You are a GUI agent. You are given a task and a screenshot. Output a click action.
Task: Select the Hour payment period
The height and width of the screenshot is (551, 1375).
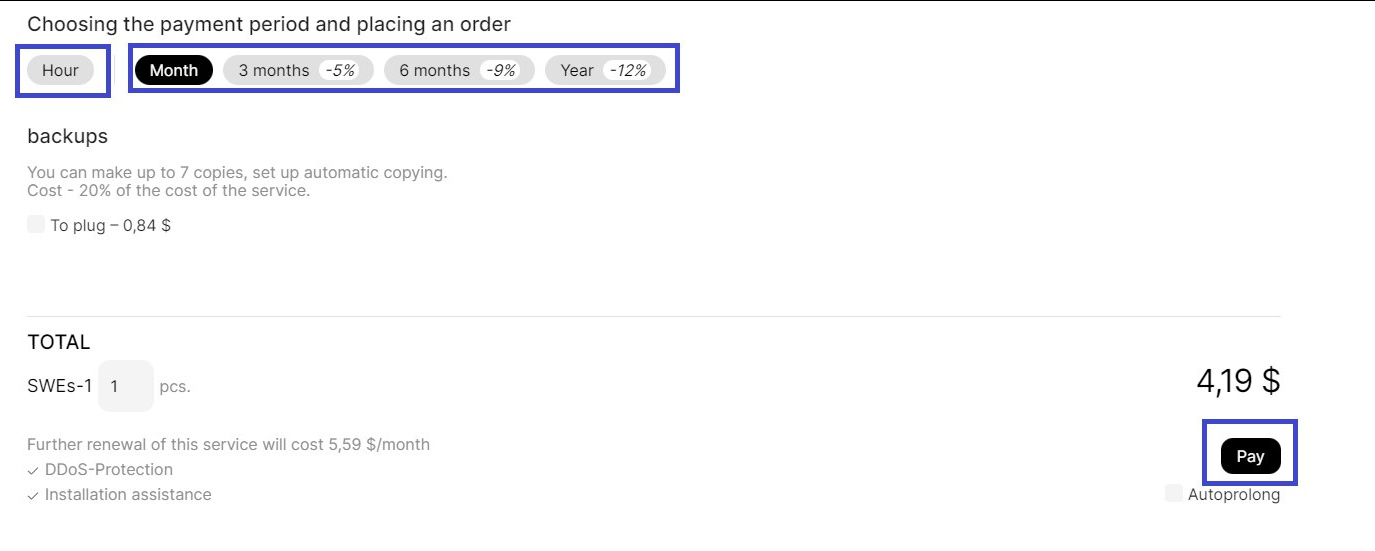click(x=60, y=70)
